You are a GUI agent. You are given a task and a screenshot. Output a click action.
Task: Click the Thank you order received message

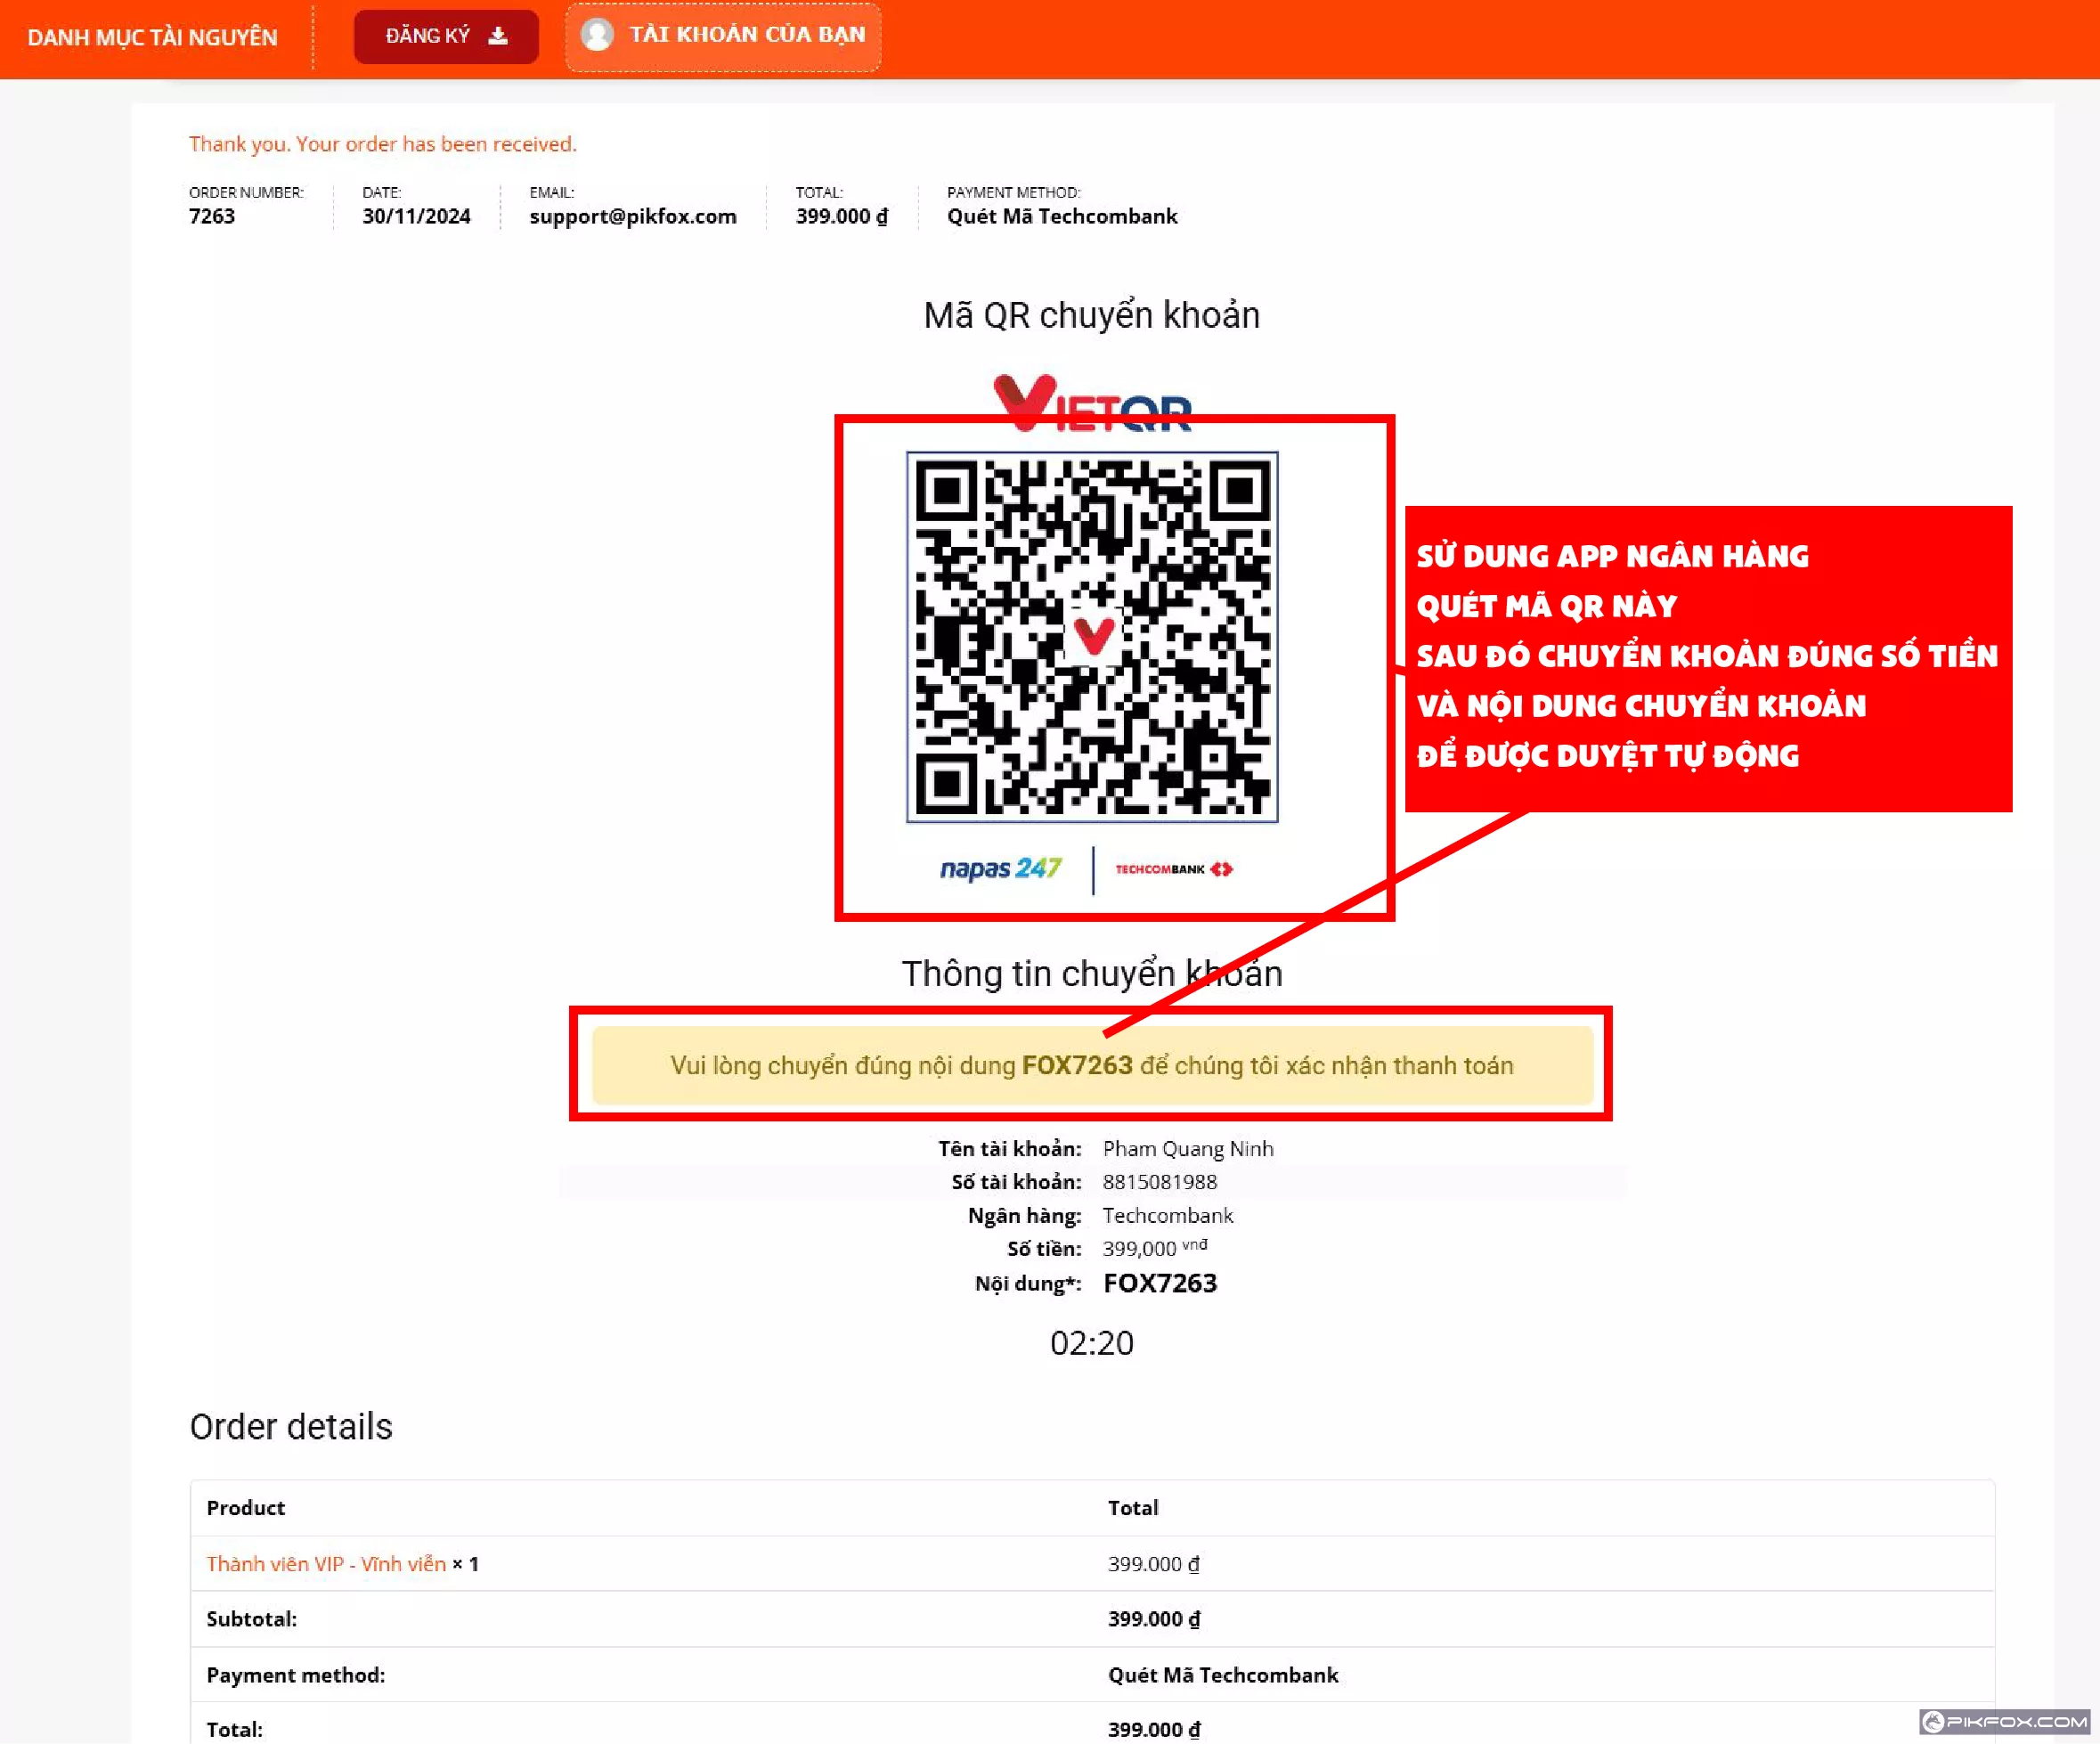click(383, 144)
